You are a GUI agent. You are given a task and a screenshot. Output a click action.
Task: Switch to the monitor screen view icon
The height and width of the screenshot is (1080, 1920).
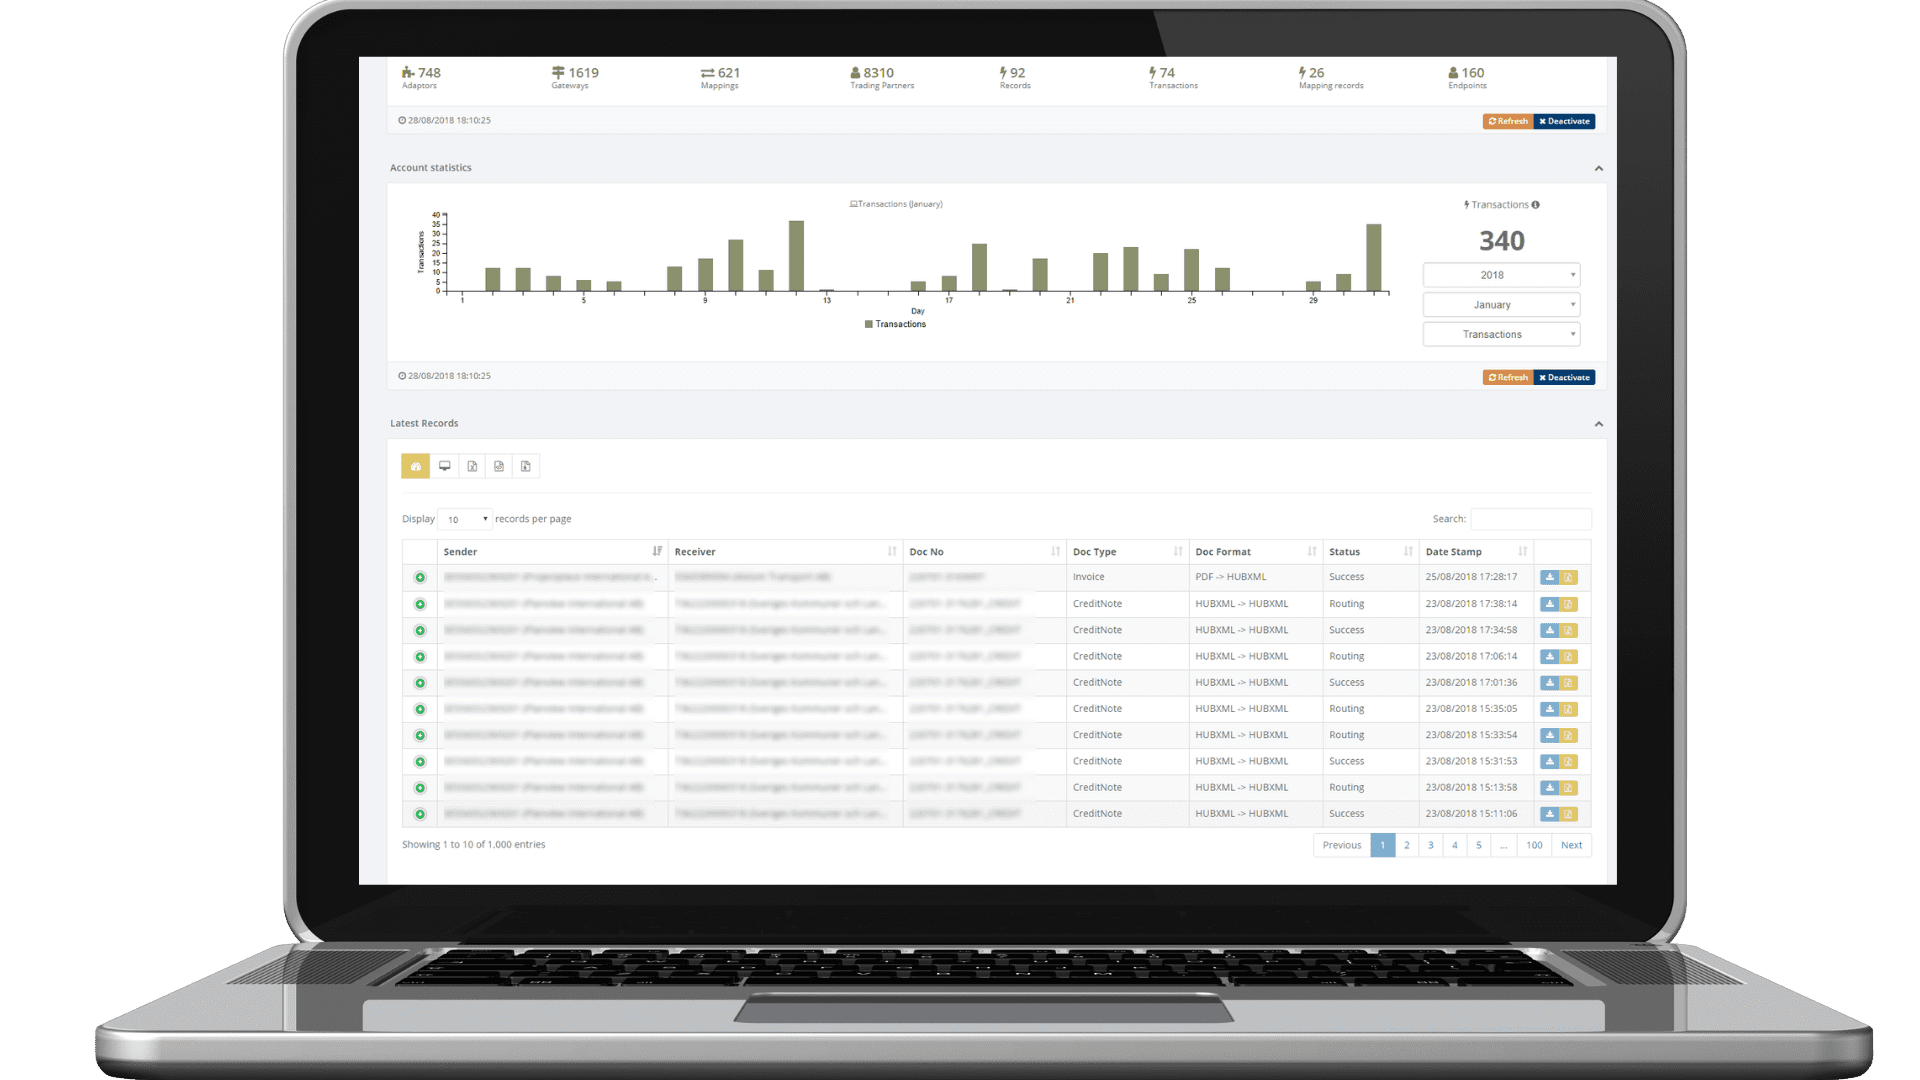(x=445, y=466)
